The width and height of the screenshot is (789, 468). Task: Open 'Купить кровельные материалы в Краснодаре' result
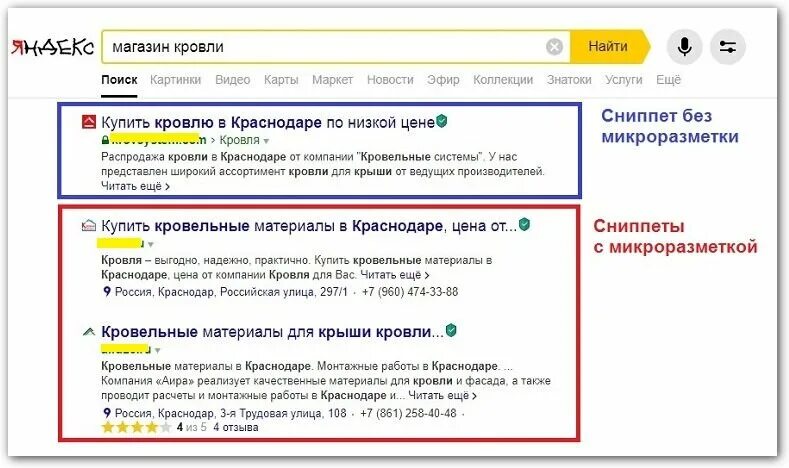[x=309, y=226]
